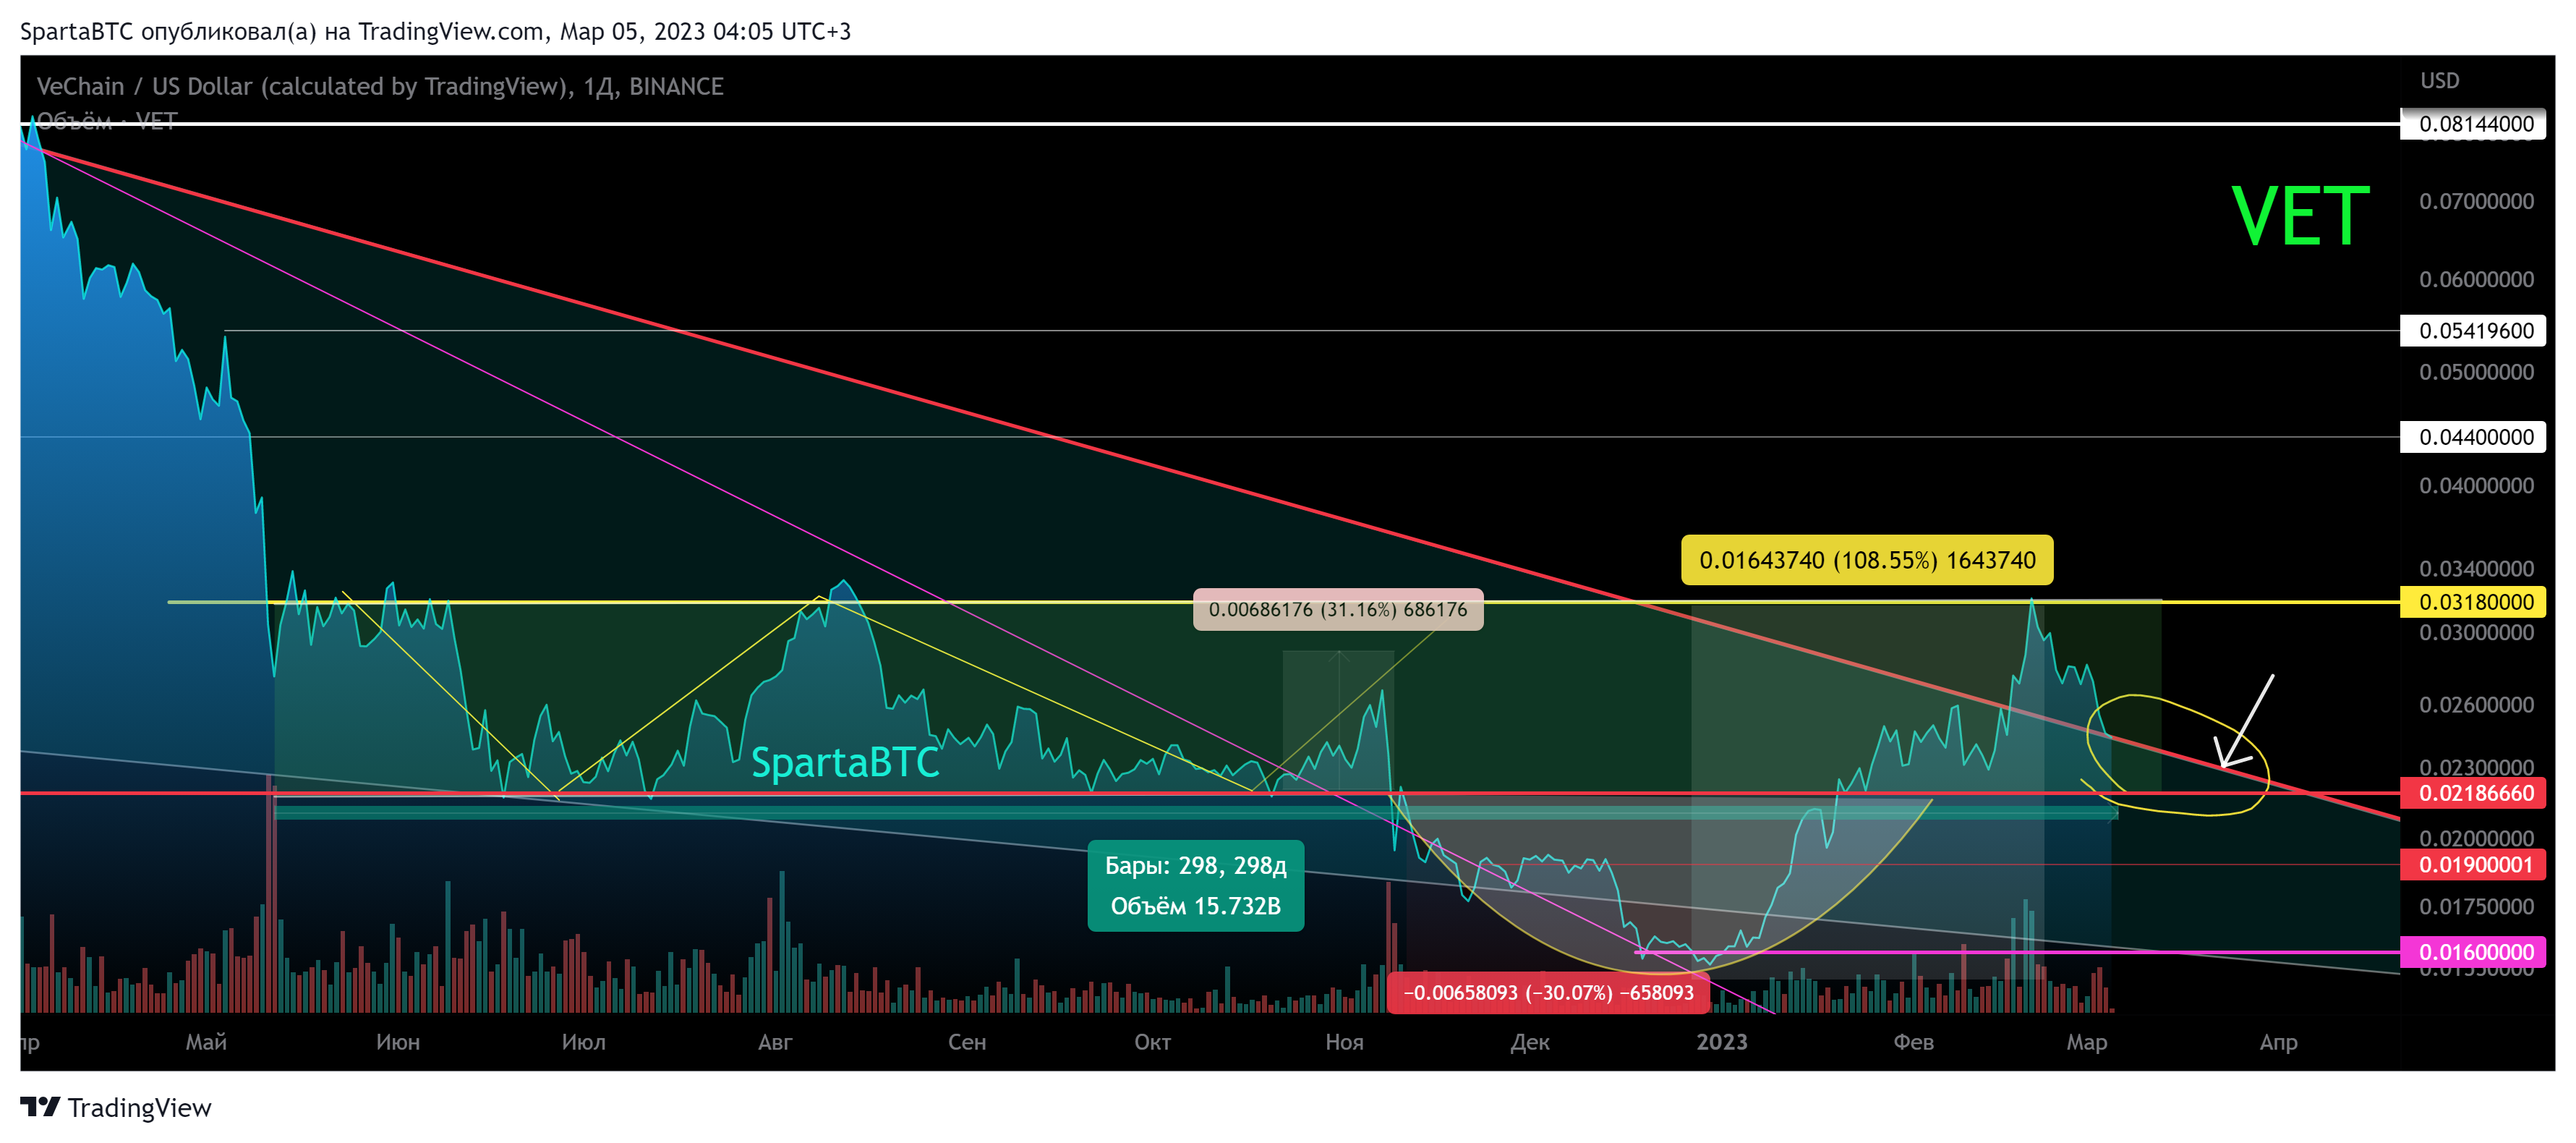The width and height of the screenshot is (2576, 1143).
Task: Click the yellow 108.55% measurement label
Action: 1867,560
